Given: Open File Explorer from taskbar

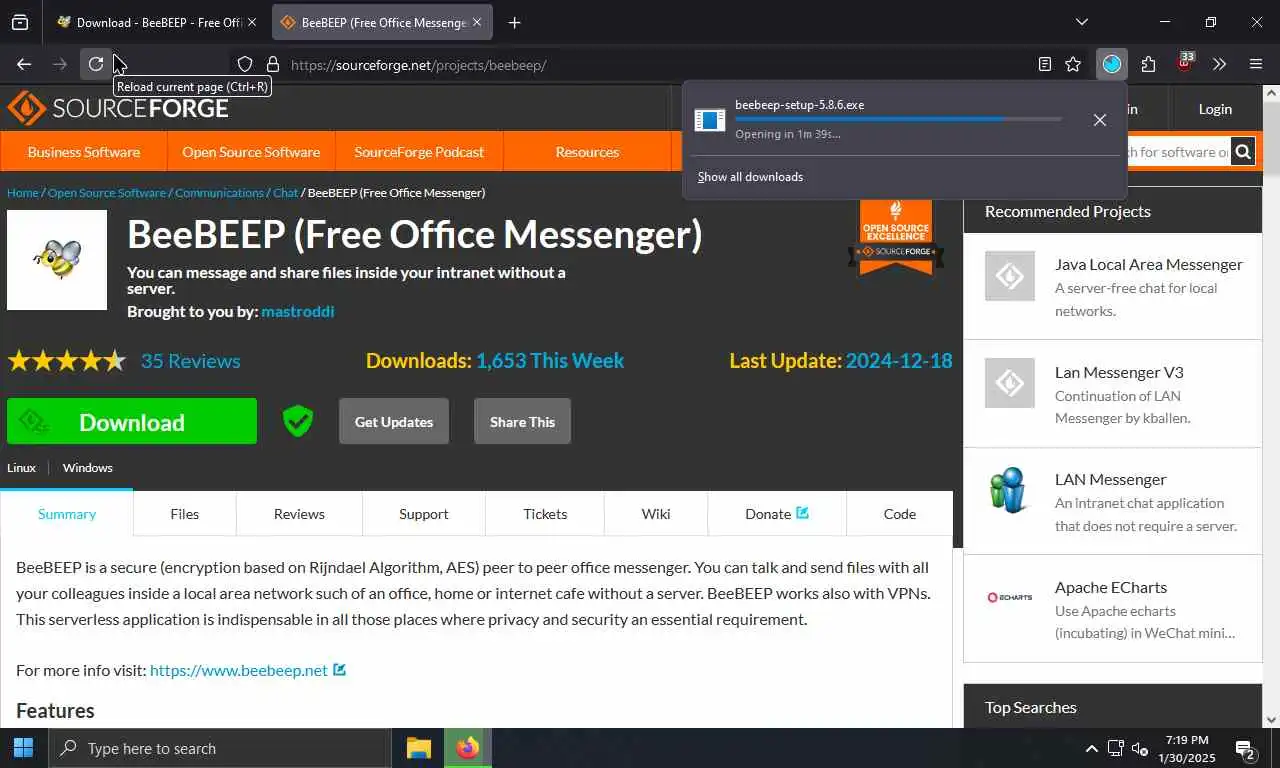Looking at the screenshot, I should [418, 748].
